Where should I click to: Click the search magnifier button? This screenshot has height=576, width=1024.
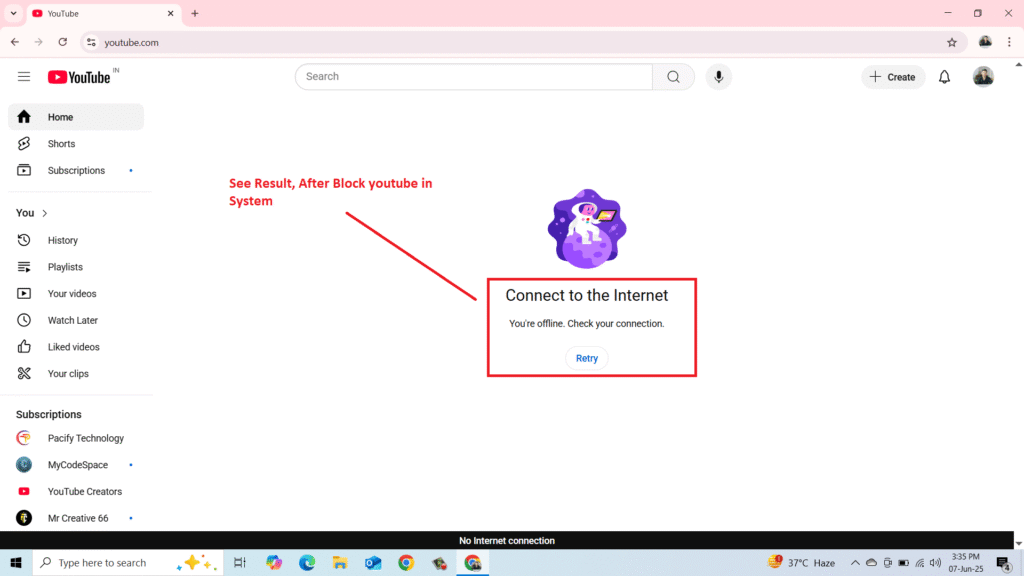pyautogui.click(x=673, y=77)
